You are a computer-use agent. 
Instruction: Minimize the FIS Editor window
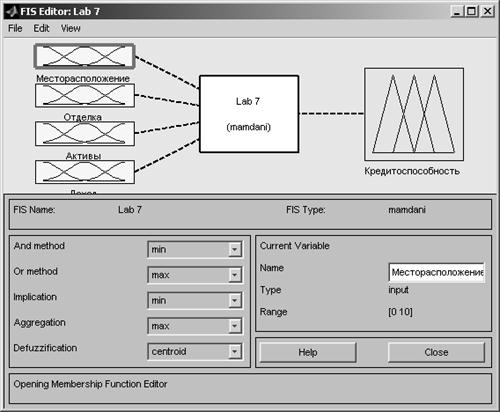457,11
